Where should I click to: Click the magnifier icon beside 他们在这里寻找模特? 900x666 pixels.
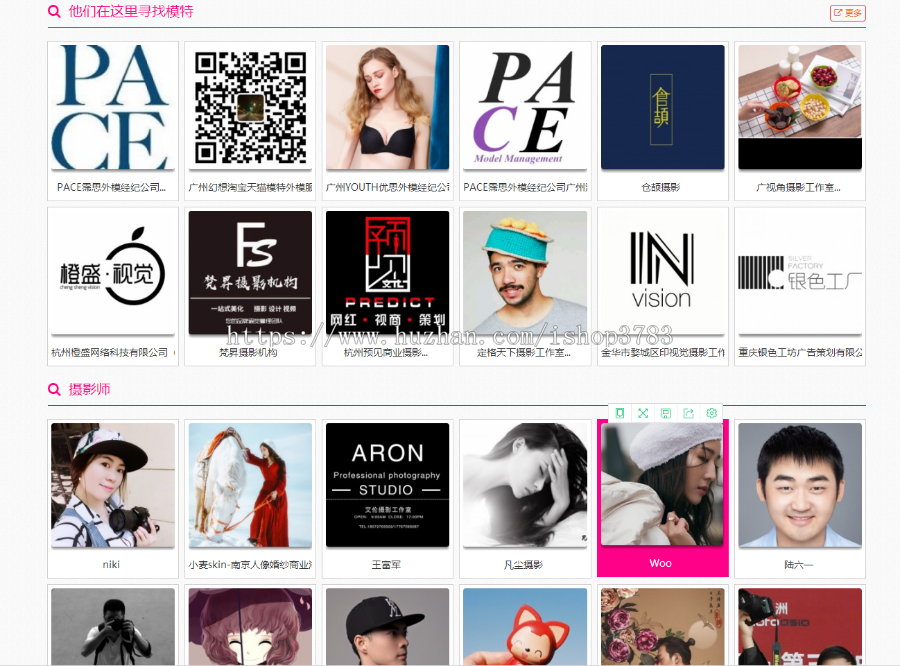(x=54, y=11)
